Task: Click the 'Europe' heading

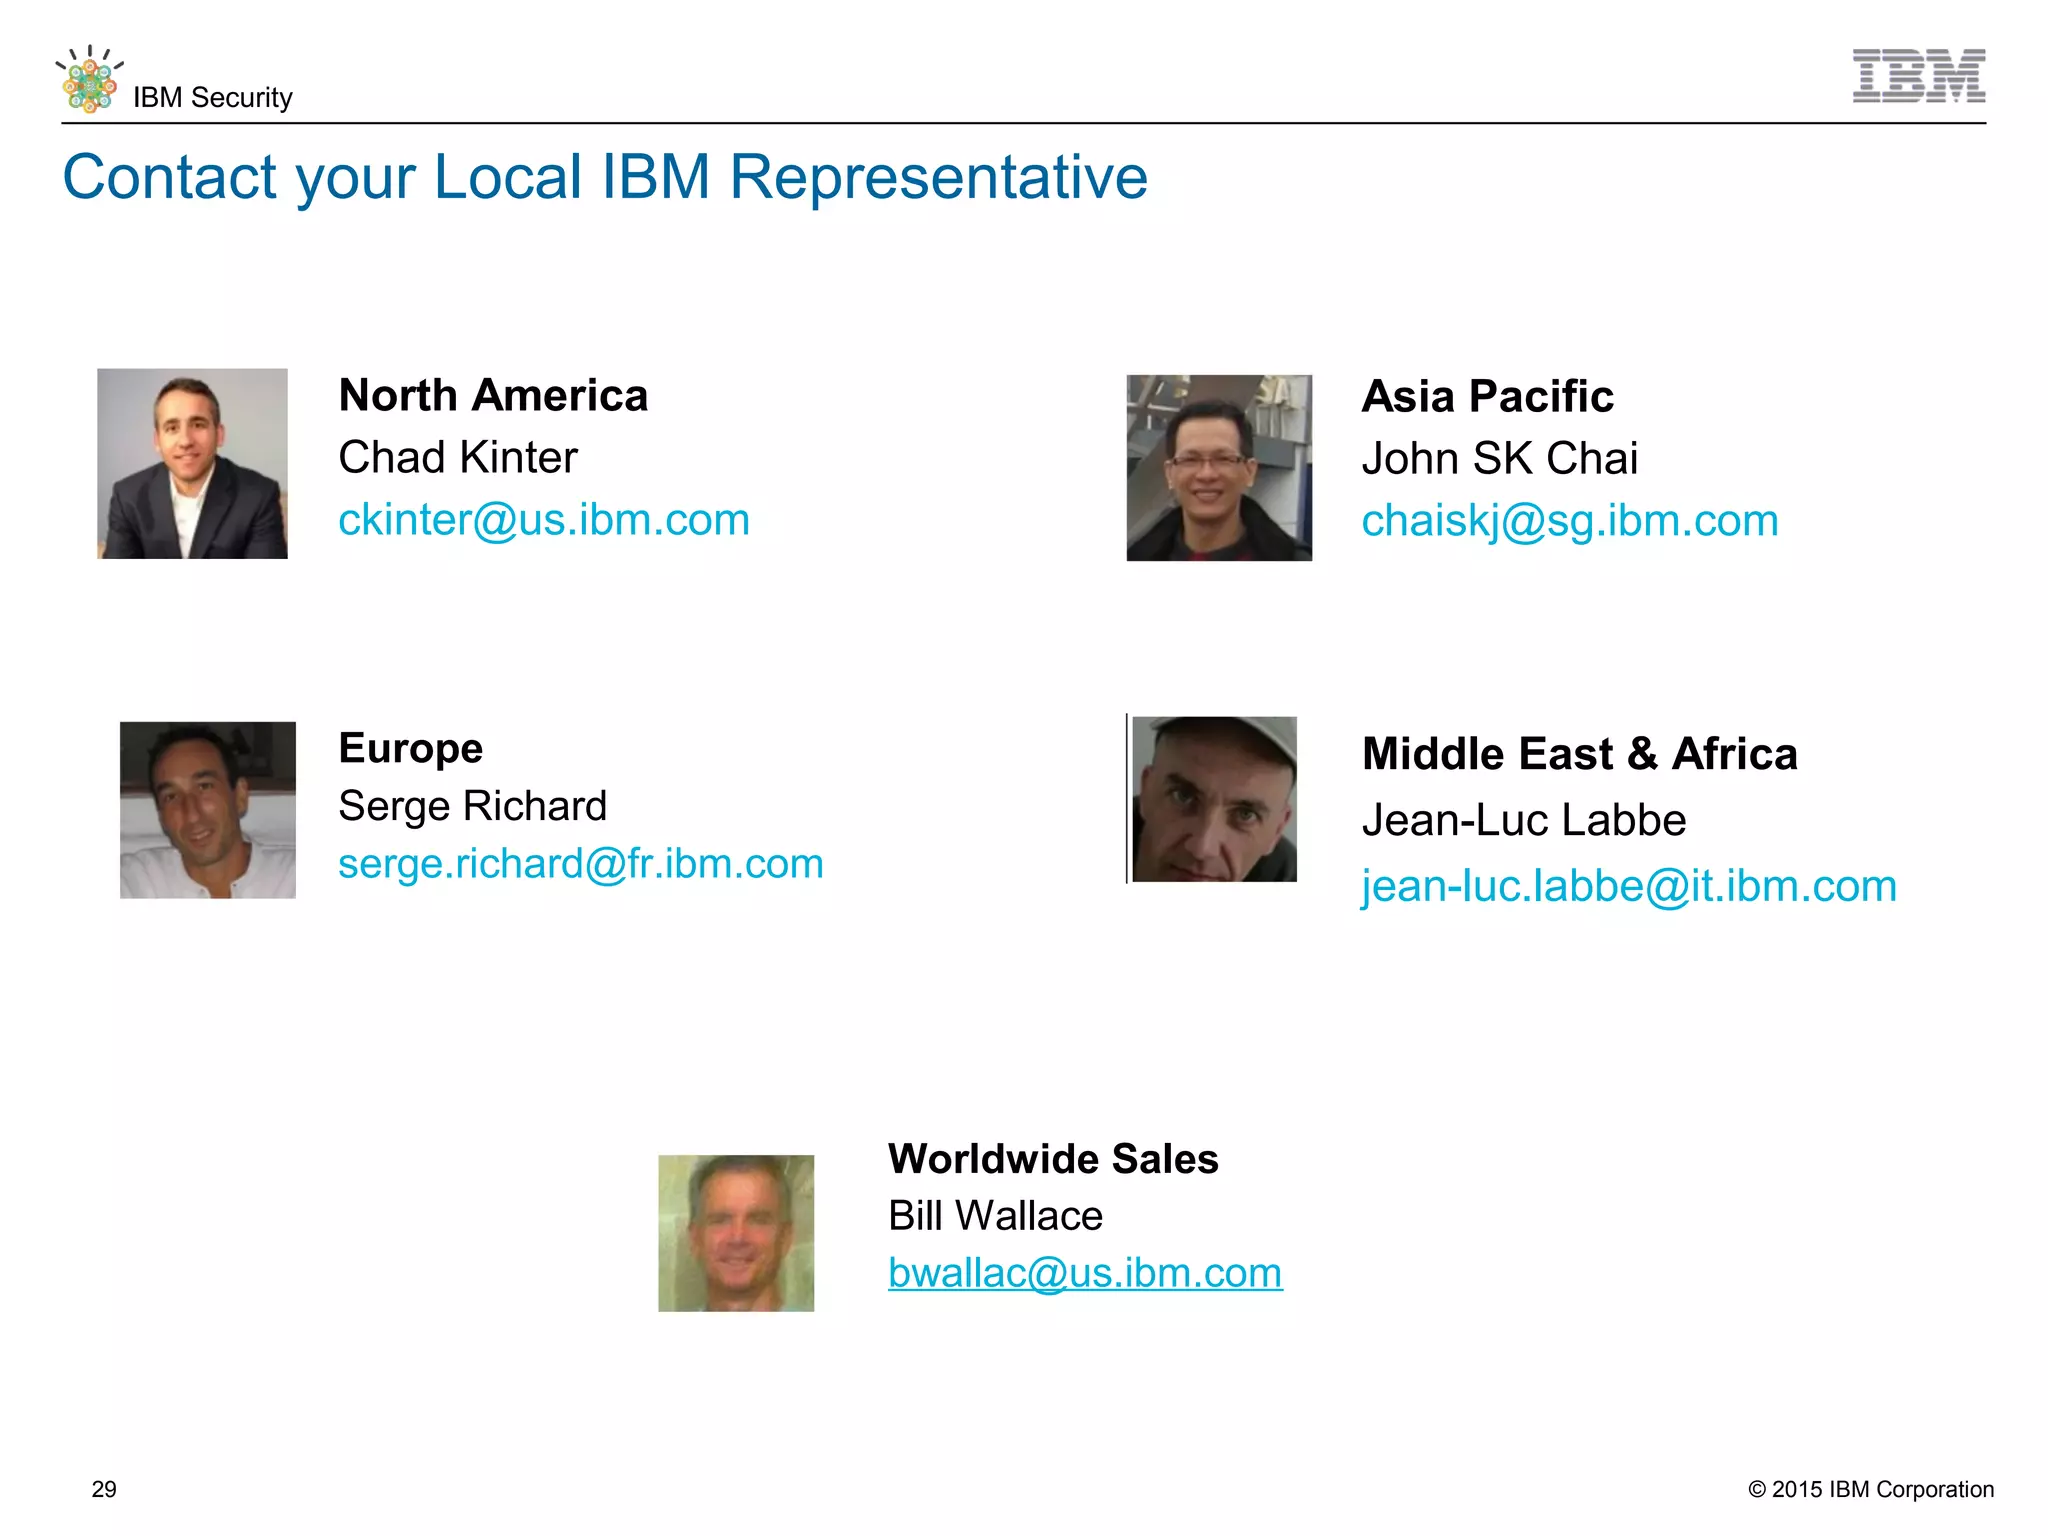Action: coord(410,749)
